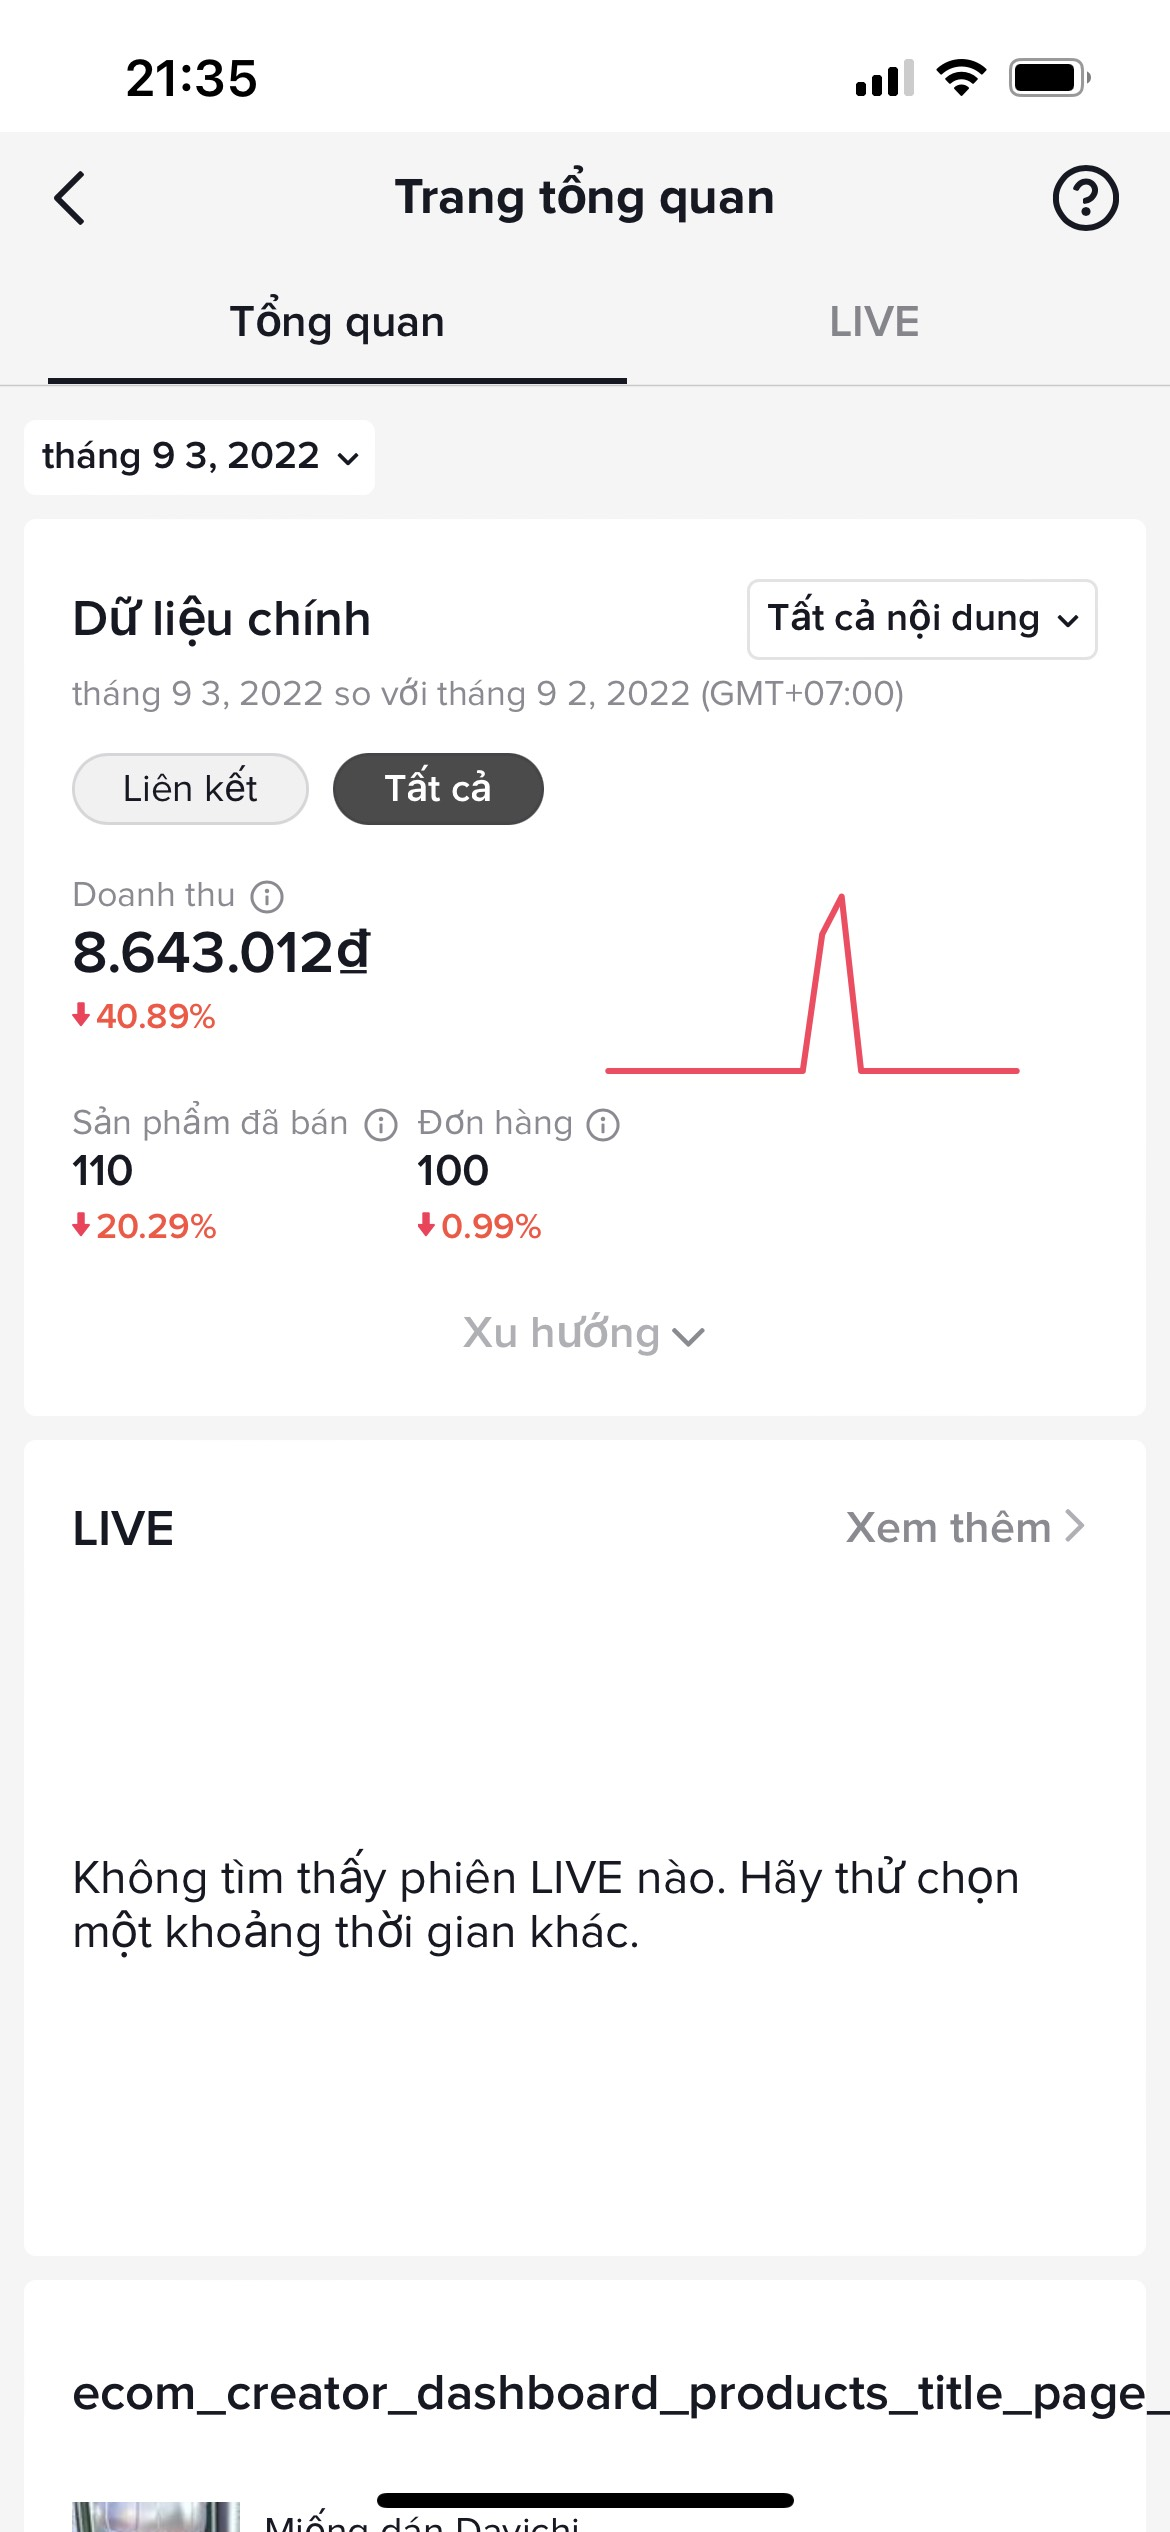
Task: Tap the Wi-Fi status icon
Action: click(961, 78)
